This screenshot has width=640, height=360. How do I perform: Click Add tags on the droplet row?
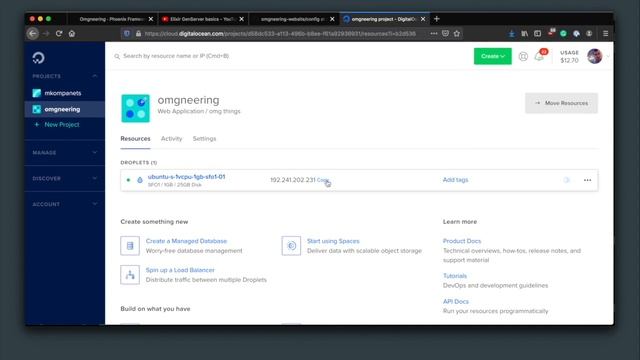[x=456, y=180]
